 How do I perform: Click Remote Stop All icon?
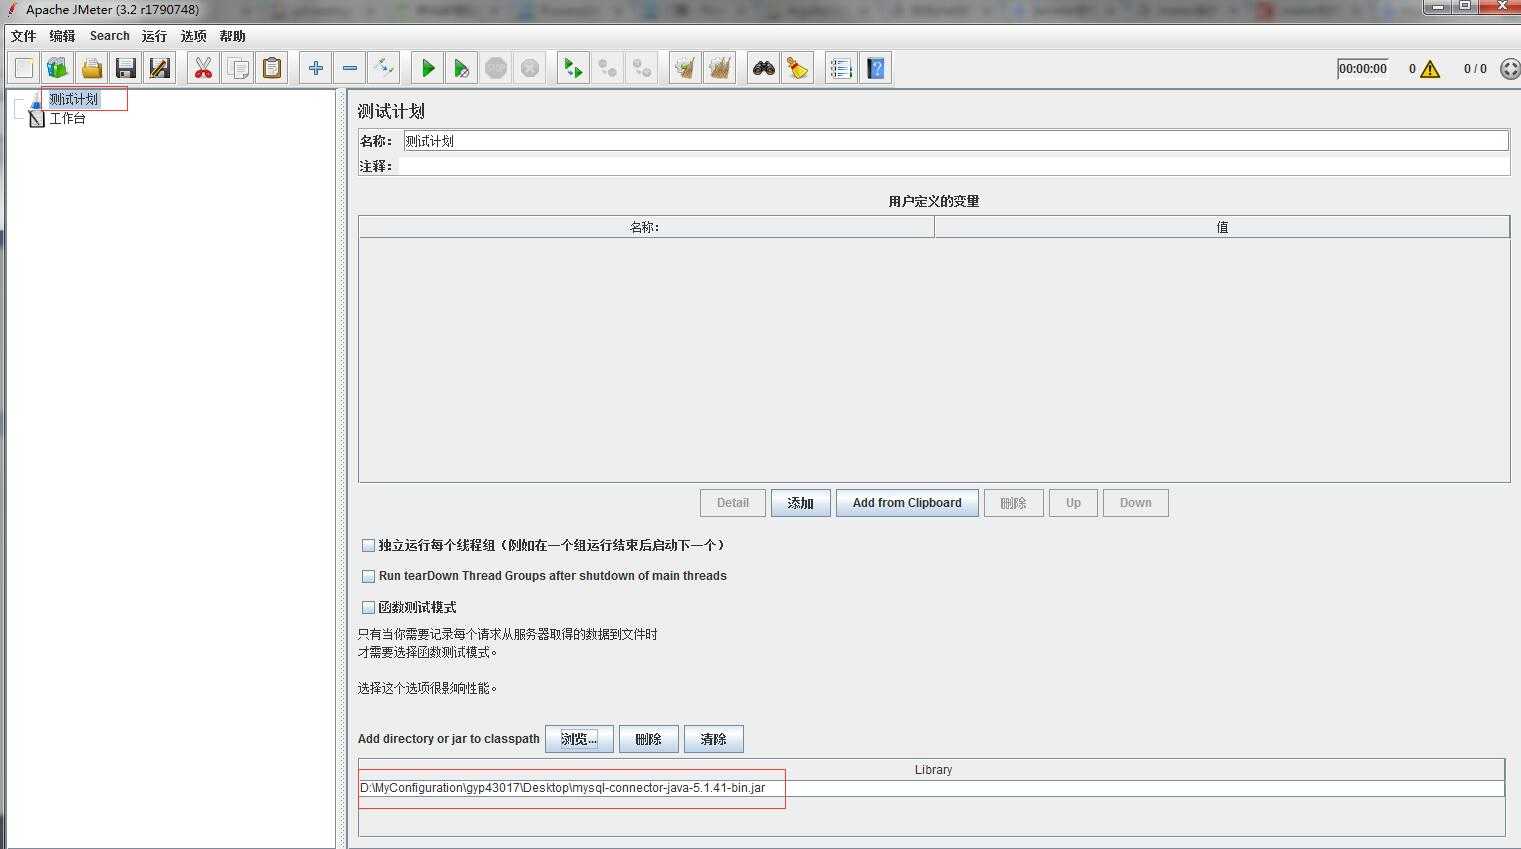(x=607, y=68)
